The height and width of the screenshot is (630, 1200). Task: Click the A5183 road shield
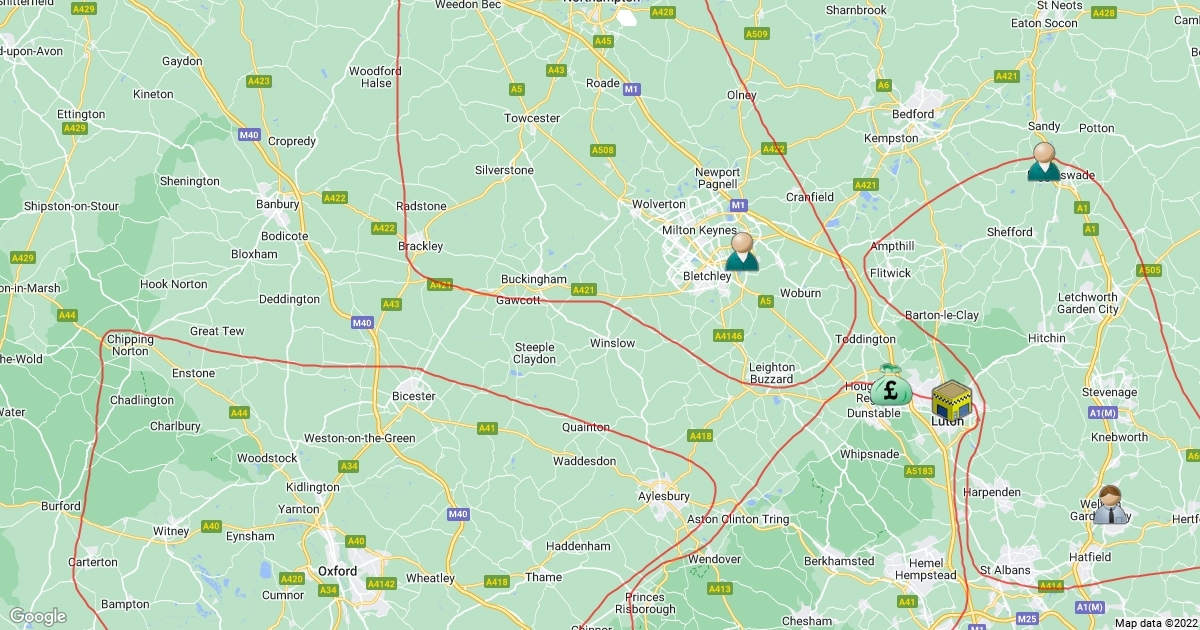tap(919, 470)
